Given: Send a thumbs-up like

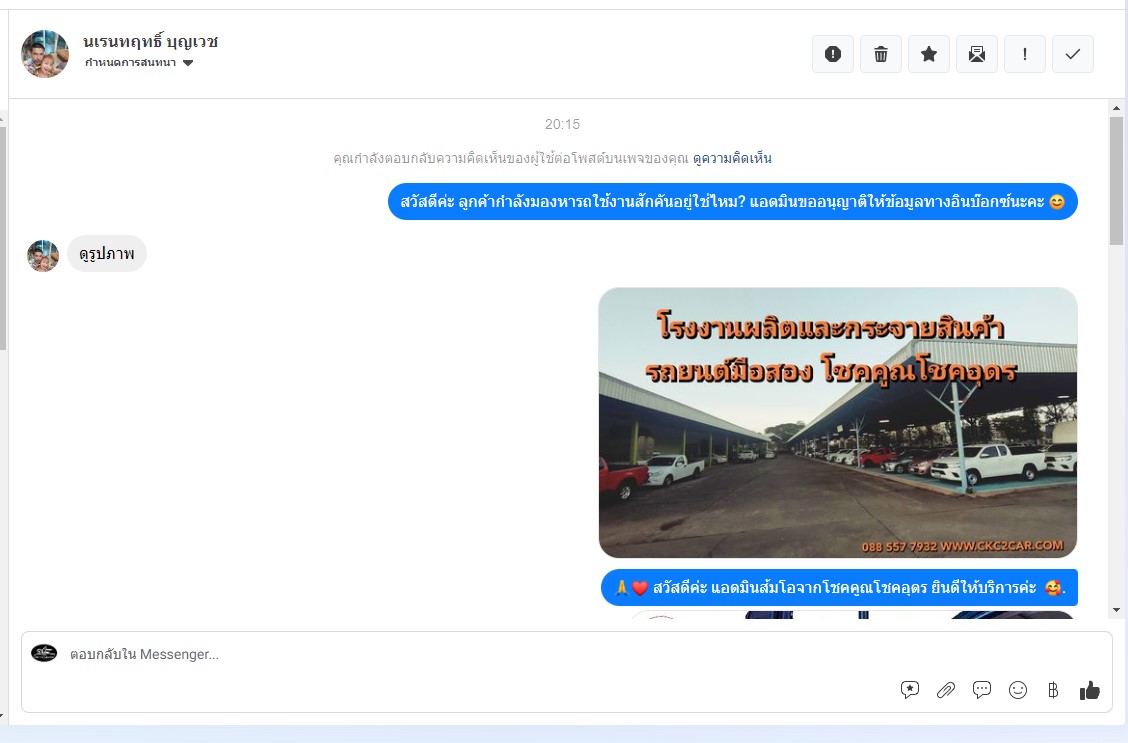Looking at the screenshot, I should (x=1089, y=690).
